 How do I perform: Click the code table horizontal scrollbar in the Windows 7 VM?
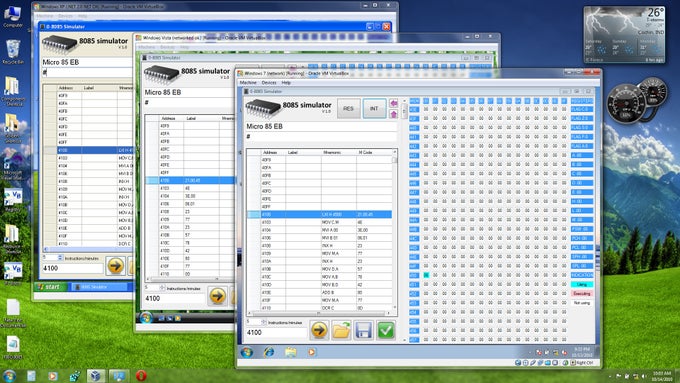[x=321, y=313]
